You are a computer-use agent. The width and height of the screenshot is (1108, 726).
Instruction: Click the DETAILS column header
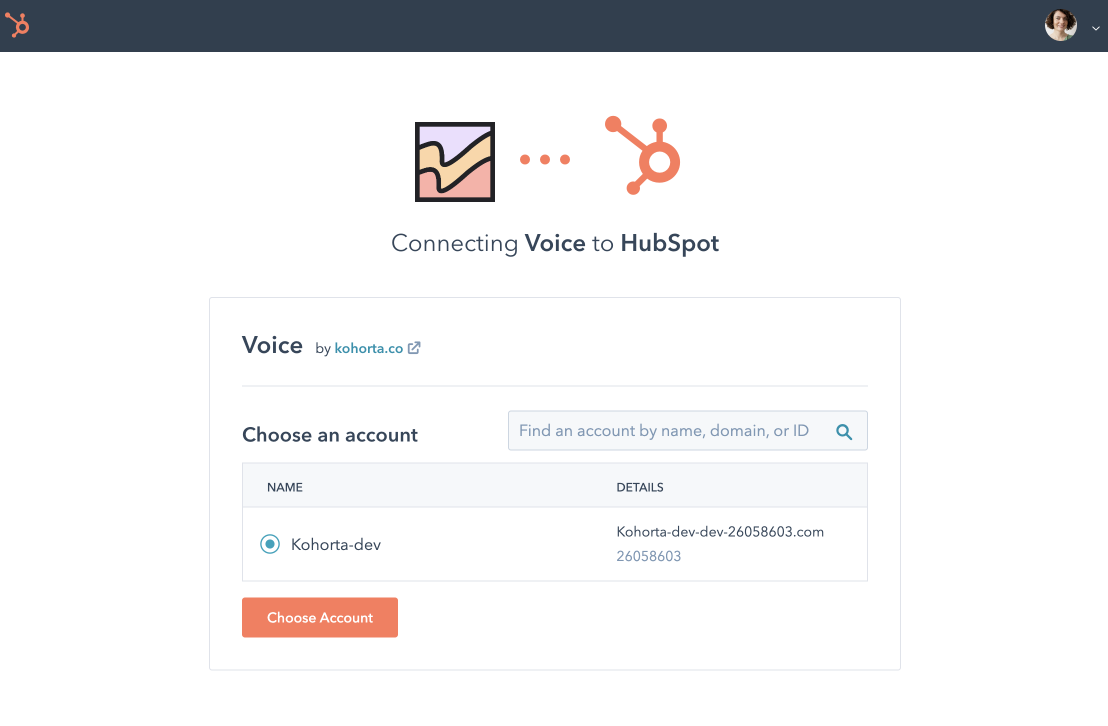click(x=640, y=487)
